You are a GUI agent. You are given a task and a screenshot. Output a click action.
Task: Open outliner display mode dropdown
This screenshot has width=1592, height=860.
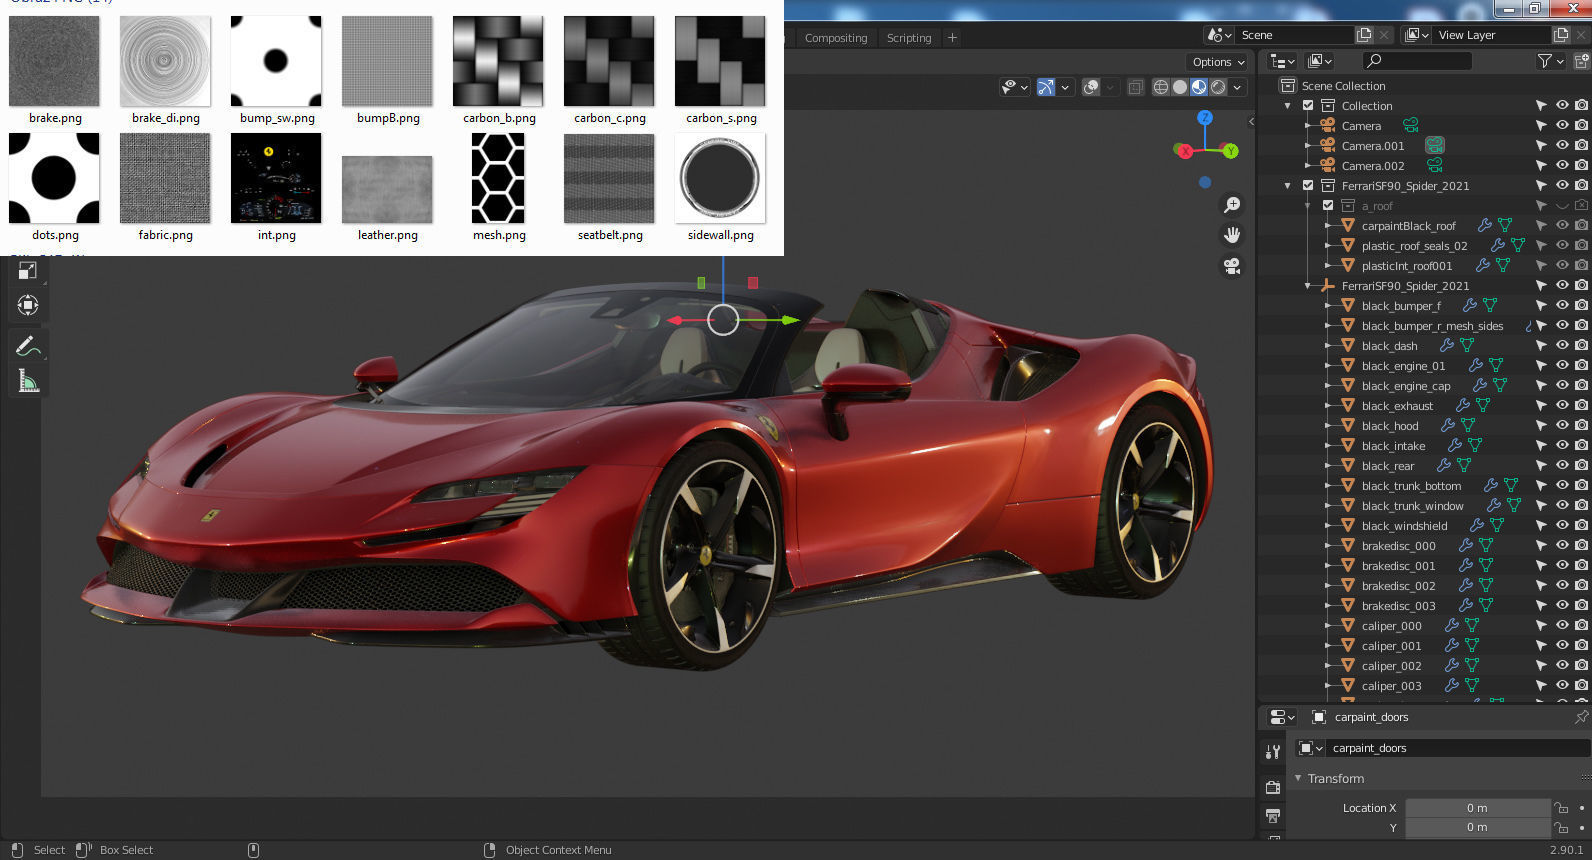click(1319, 62)
